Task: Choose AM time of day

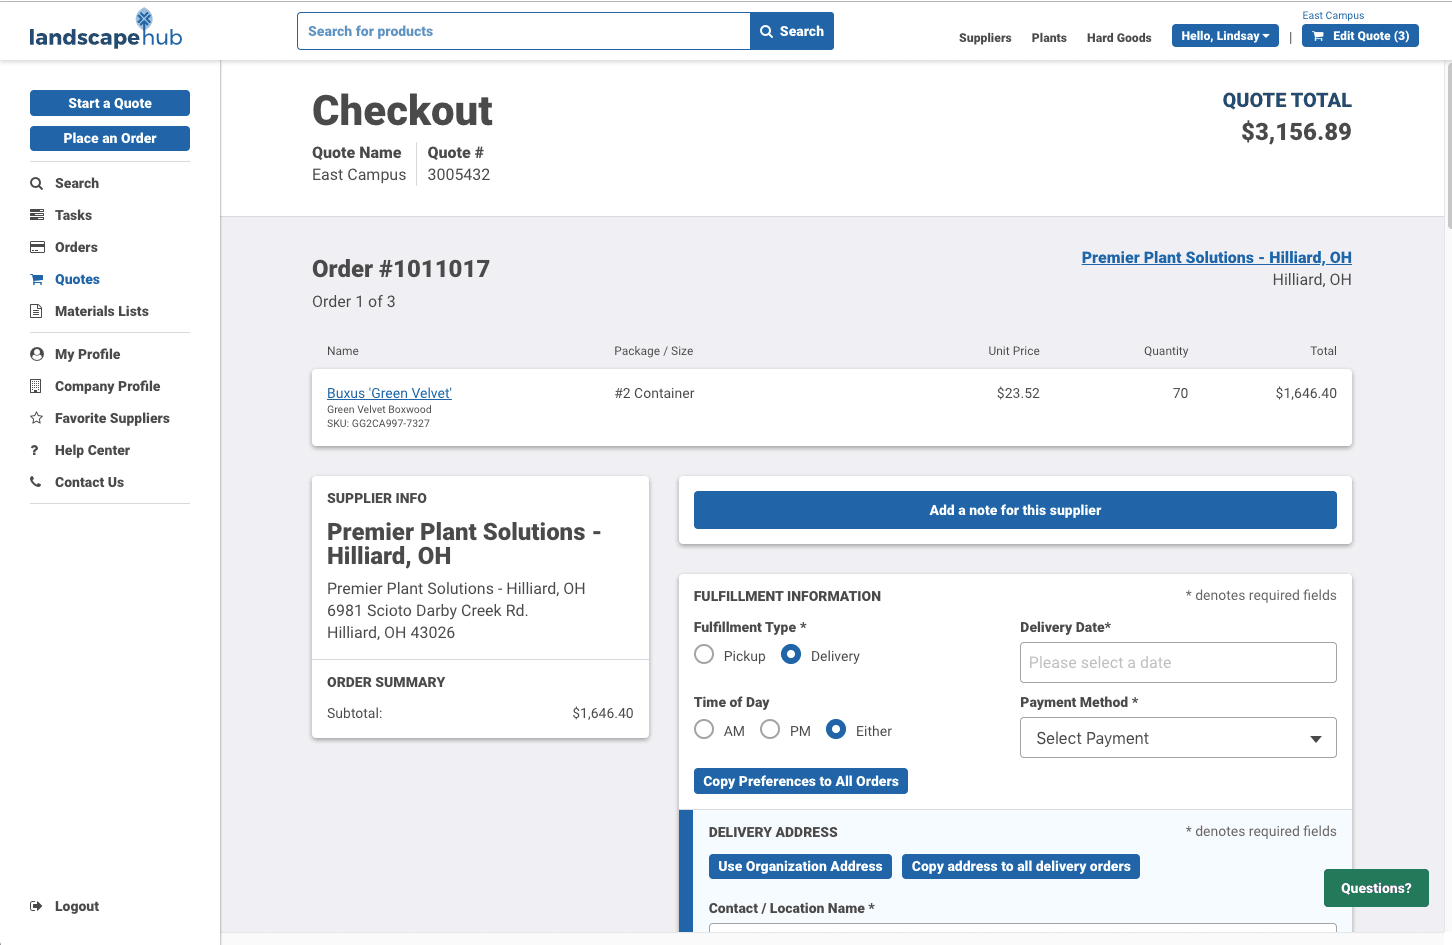Action: [x=704, y=730]
